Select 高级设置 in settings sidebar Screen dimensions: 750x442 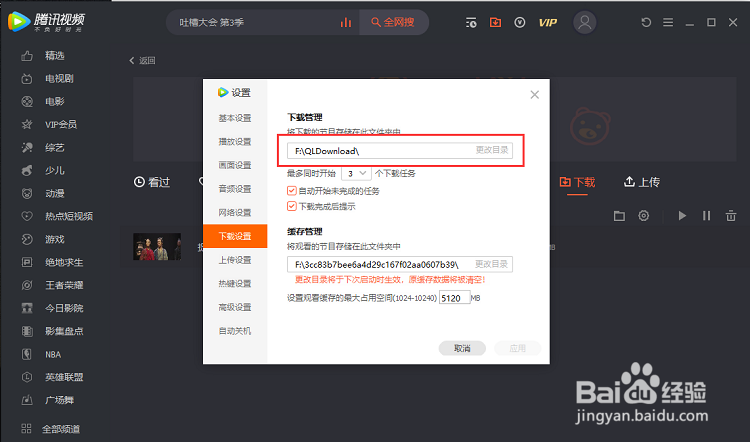pos(235,307)
